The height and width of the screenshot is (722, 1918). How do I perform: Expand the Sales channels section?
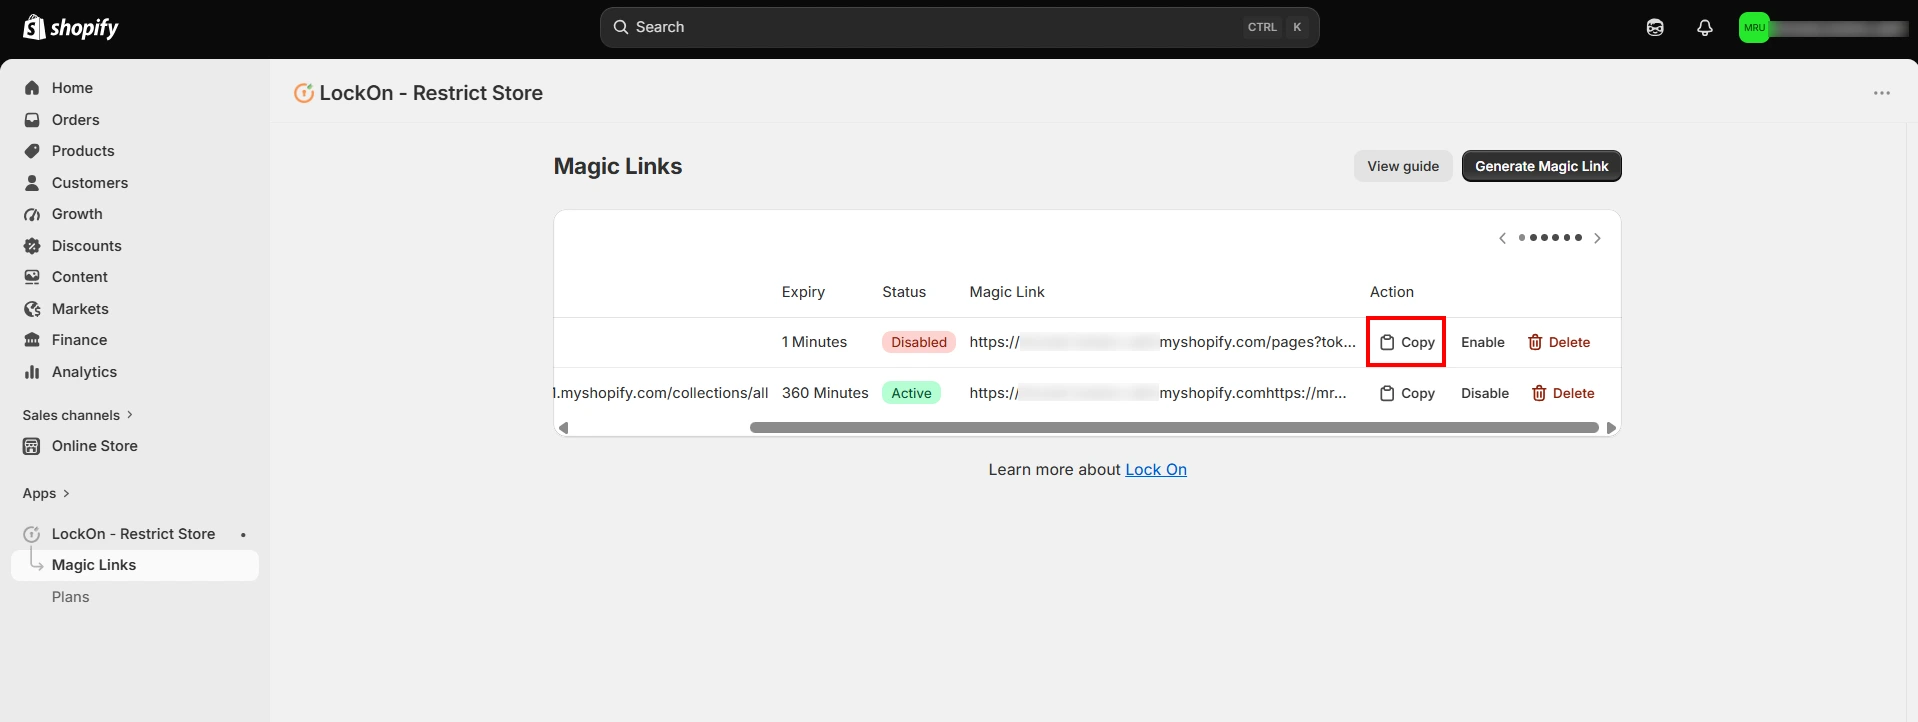click(78, 415)
